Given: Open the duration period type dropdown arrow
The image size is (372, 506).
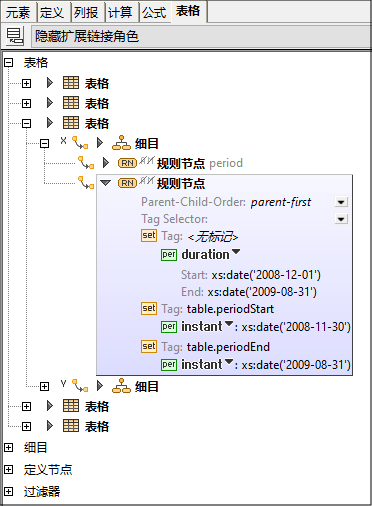Looking at the screenshot, I should (236, 252).
